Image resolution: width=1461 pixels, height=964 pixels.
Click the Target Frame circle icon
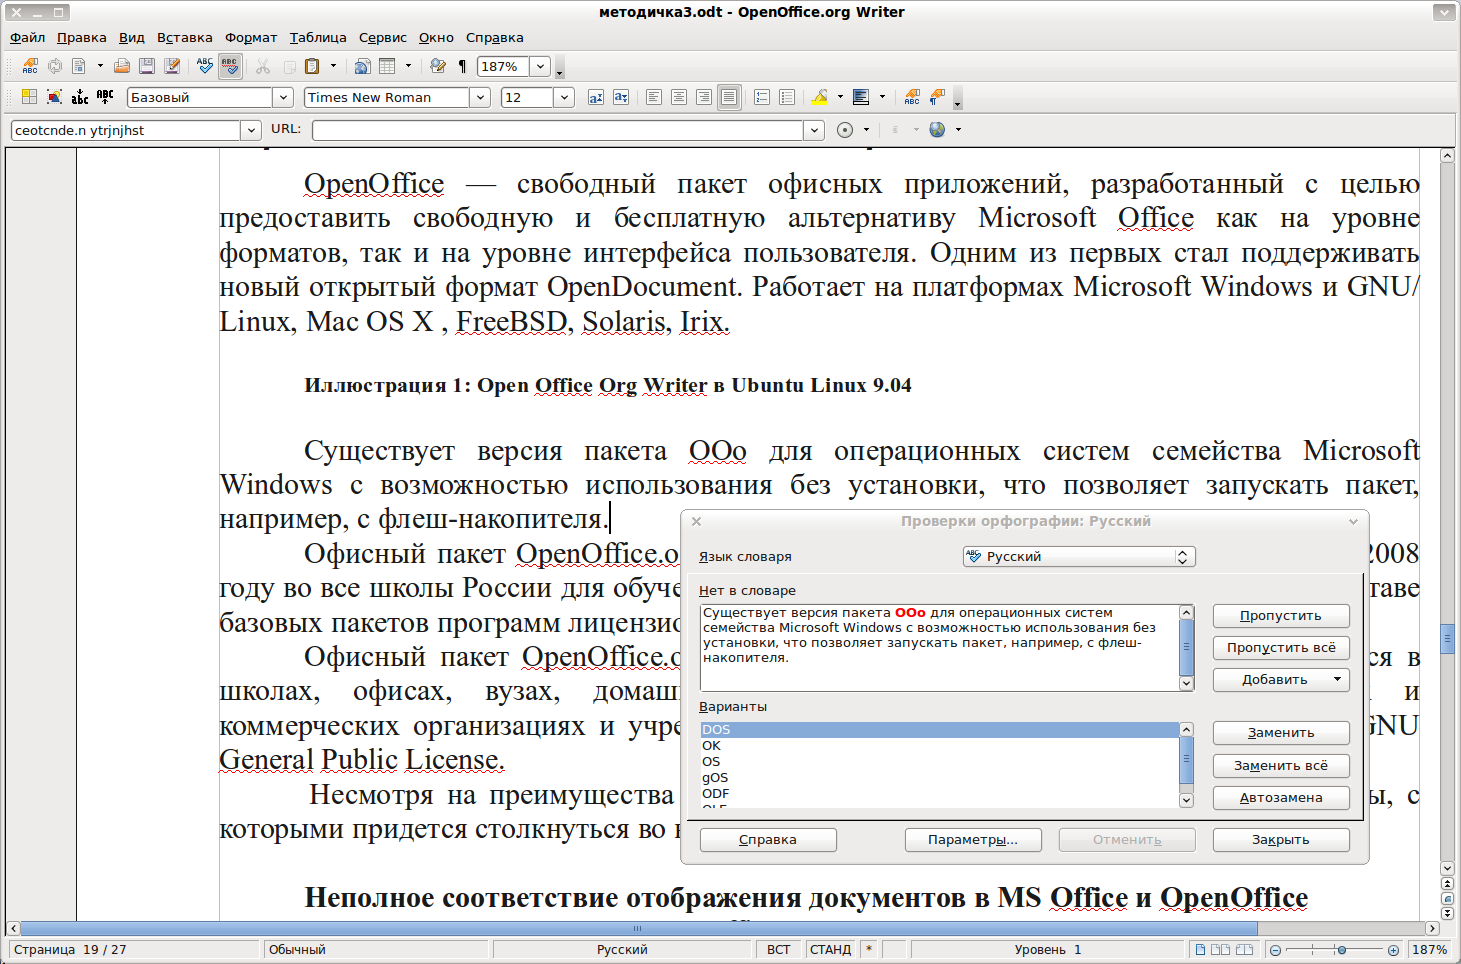coord(845,130)
